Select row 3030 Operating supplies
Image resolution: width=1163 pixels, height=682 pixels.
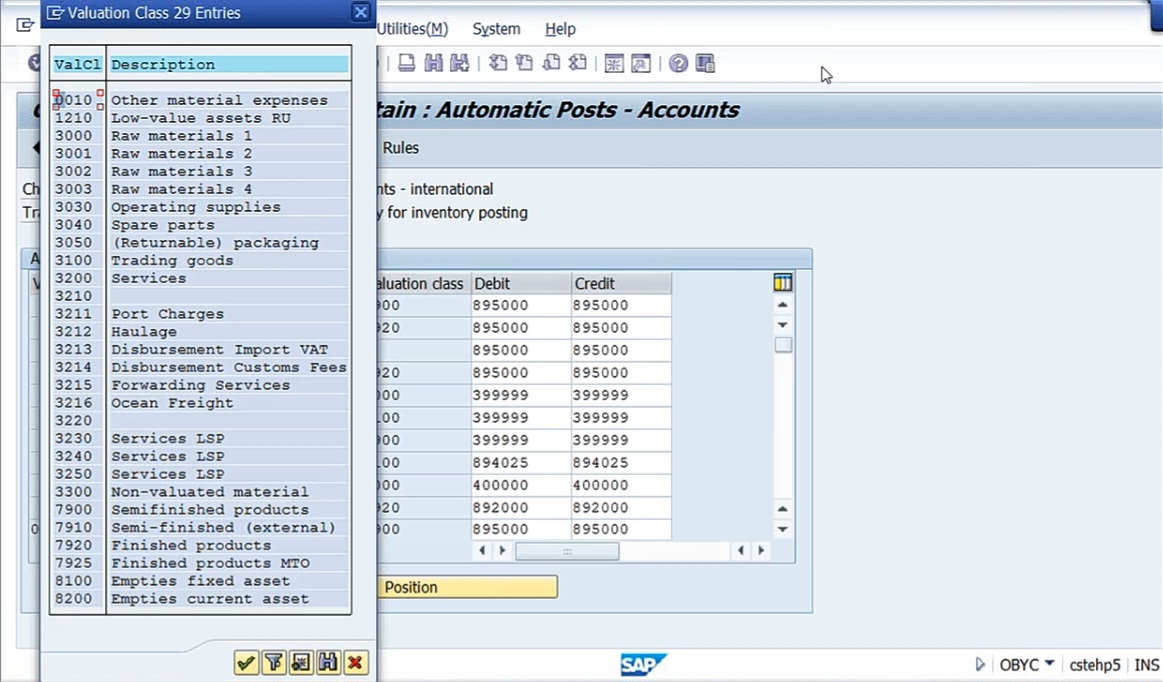201,207
